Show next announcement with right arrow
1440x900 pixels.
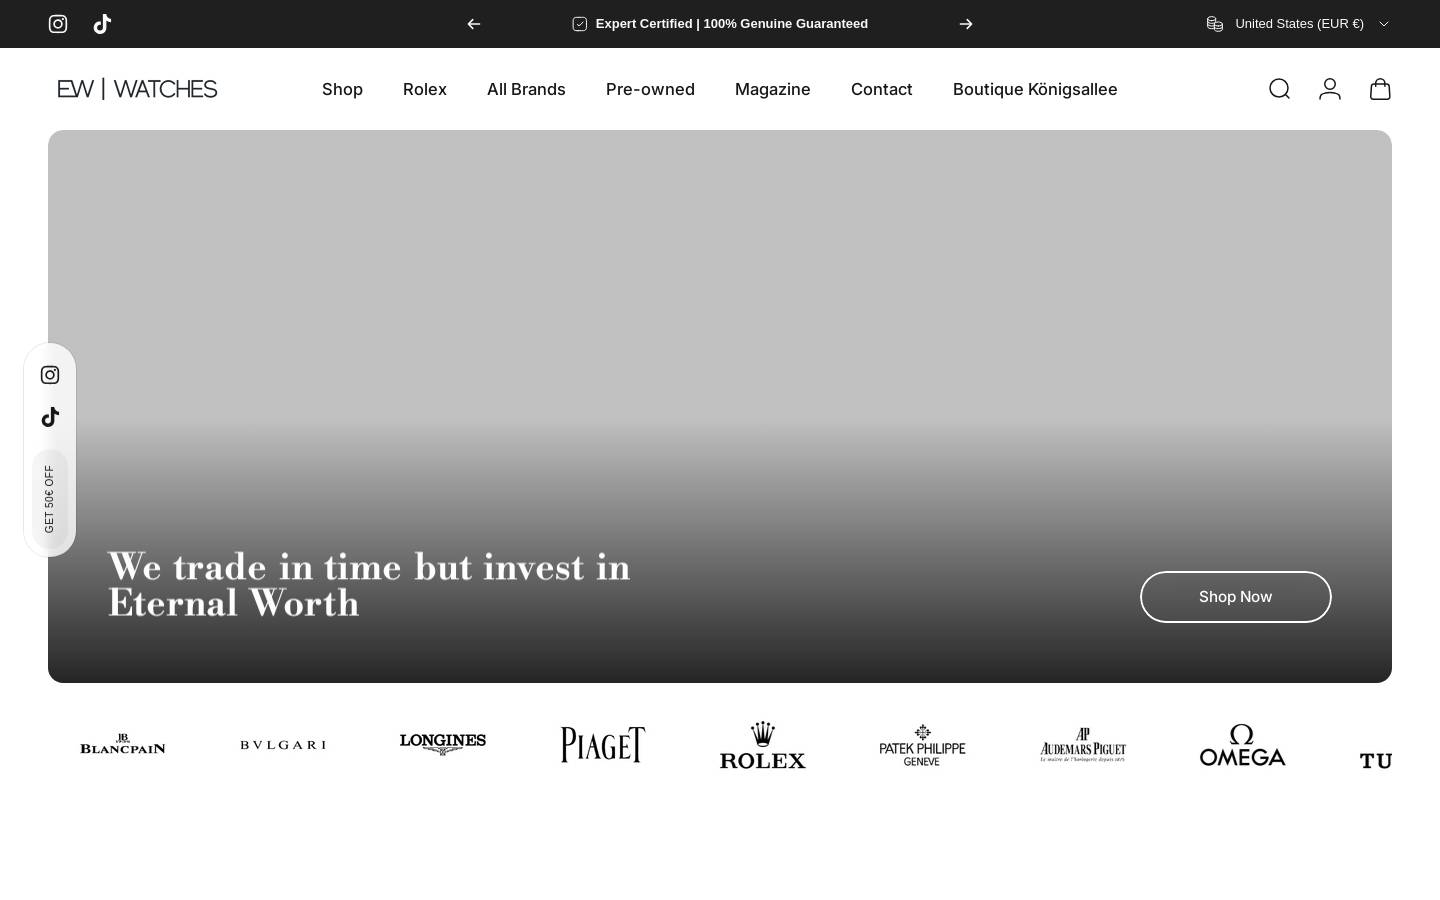(x=966, y=24)
